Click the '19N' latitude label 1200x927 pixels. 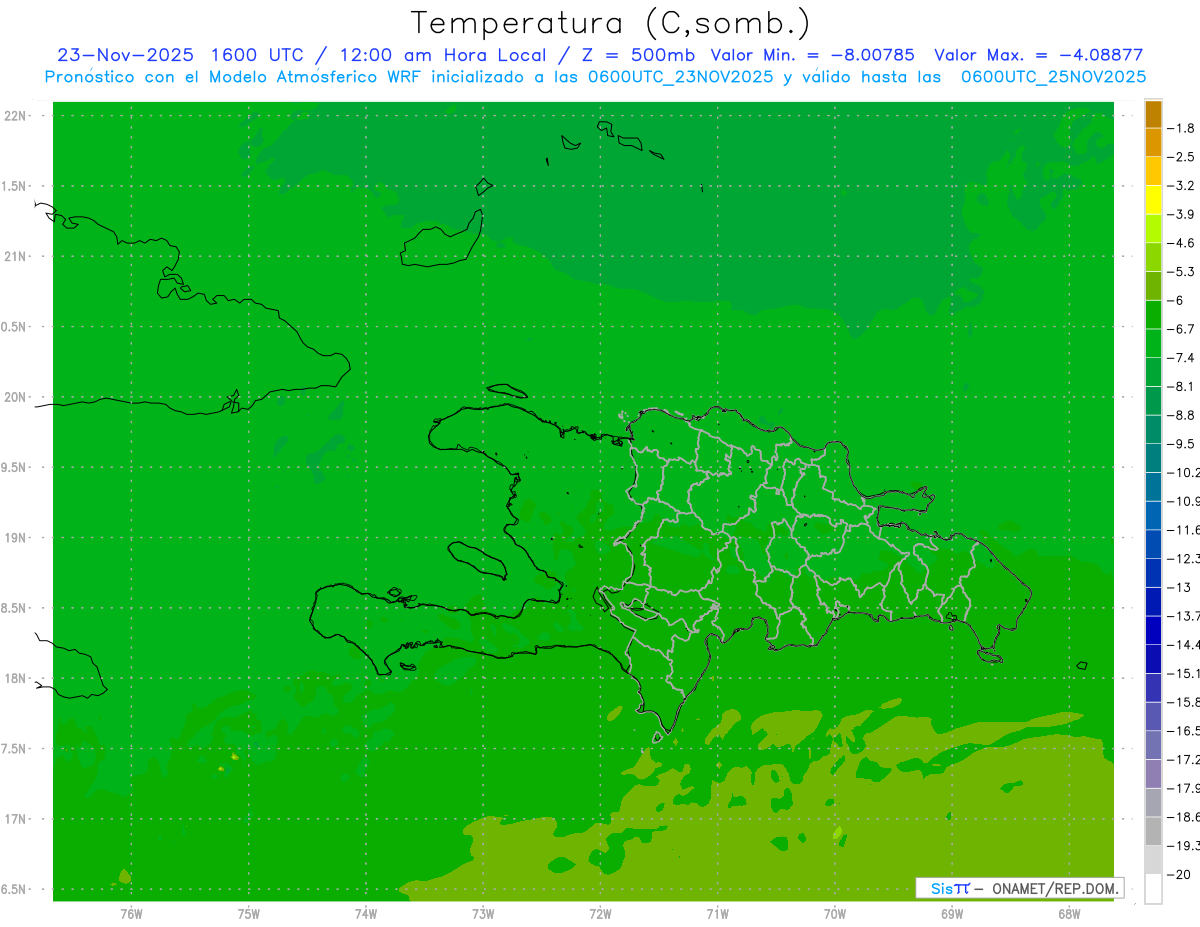click(17, 538)
